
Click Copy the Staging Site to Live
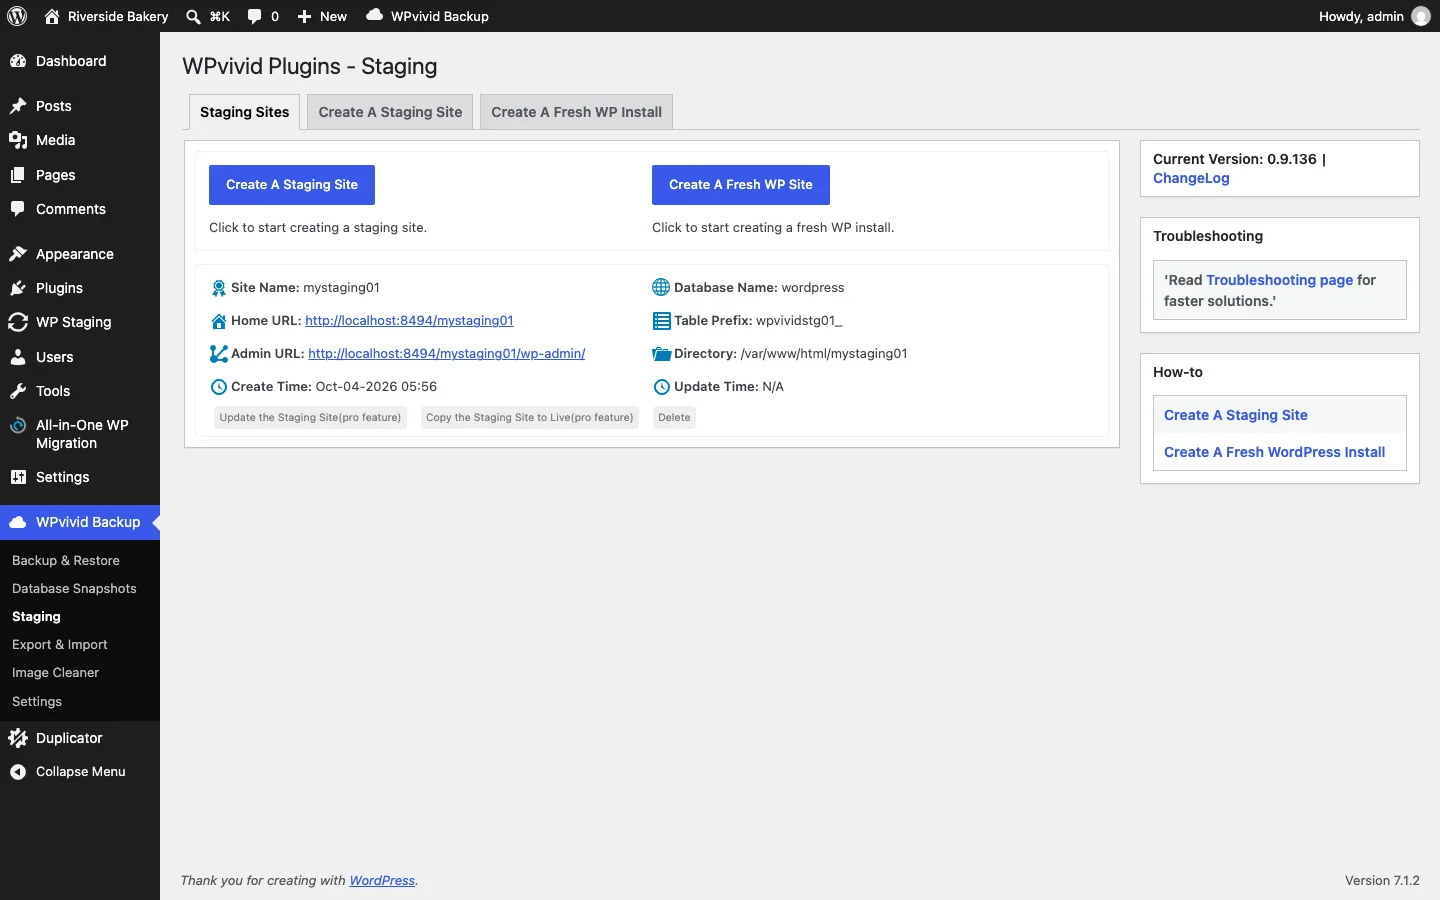coord(530,418)
